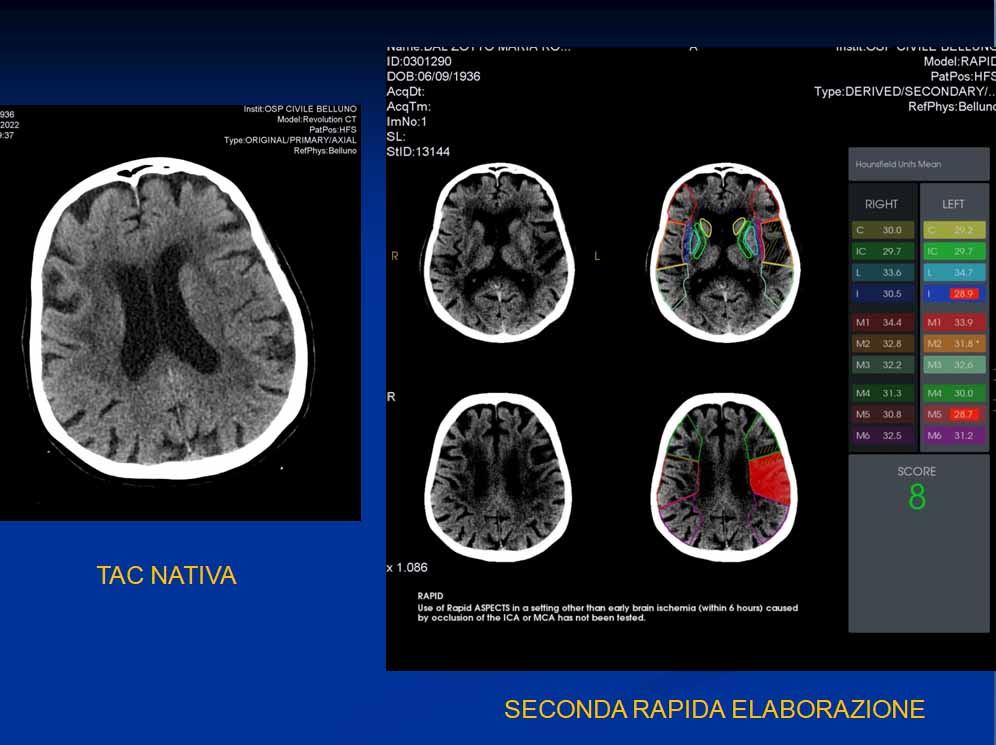
Task: Click the red highlighted region on lower overlay slice
Action: click(x=768, y=481)
